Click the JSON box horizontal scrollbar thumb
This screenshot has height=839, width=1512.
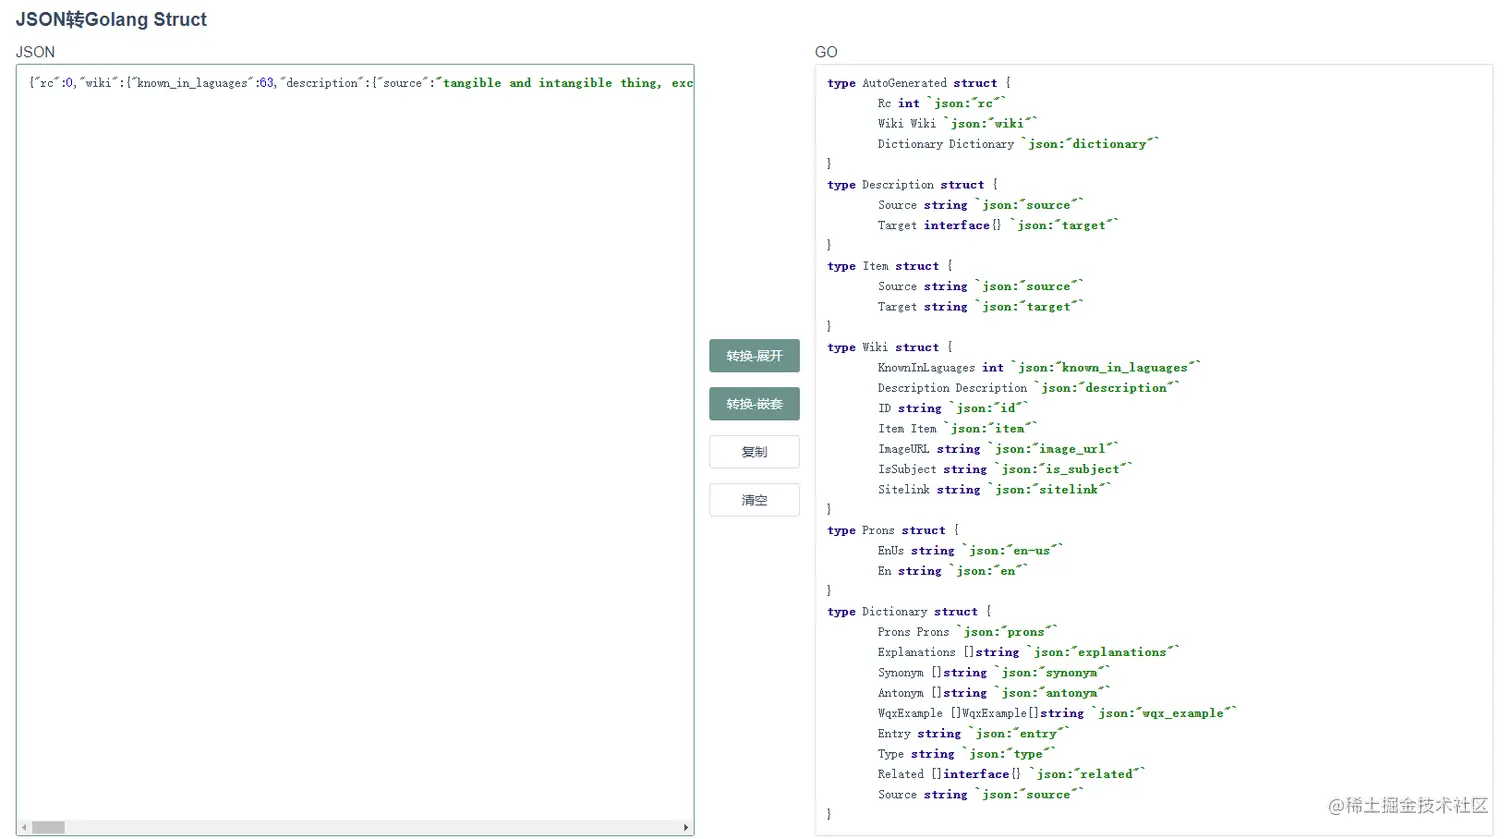[x=48, y=828]
